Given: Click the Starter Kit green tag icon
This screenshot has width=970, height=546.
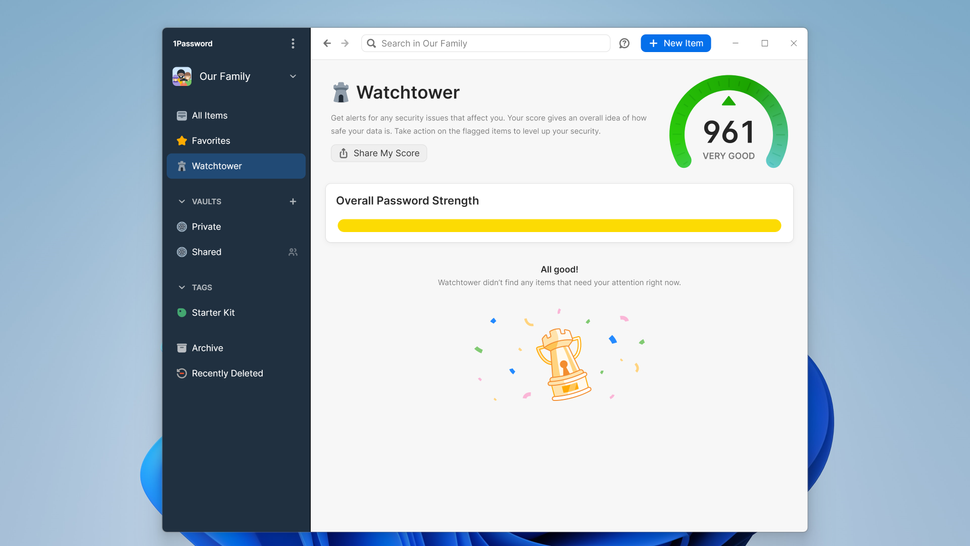Looking at the screenshot, I should (x=182, y=313).
